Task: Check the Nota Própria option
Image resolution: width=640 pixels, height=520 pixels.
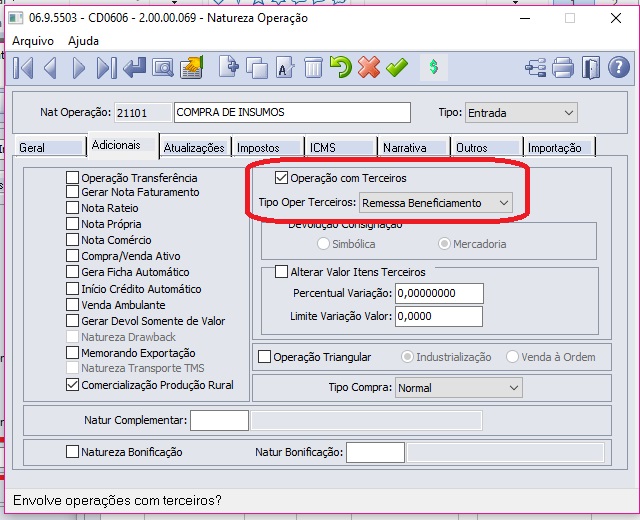Action: [72, 224]
